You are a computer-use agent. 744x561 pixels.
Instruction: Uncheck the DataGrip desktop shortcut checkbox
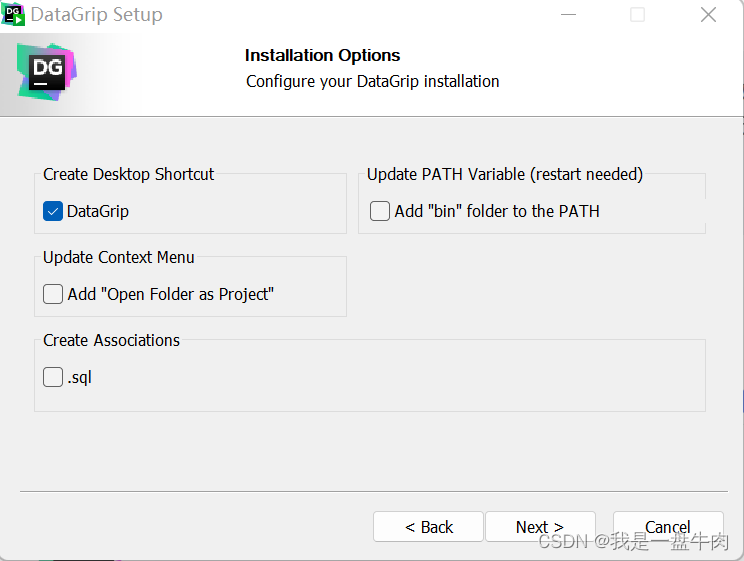(x=53, y=211)
